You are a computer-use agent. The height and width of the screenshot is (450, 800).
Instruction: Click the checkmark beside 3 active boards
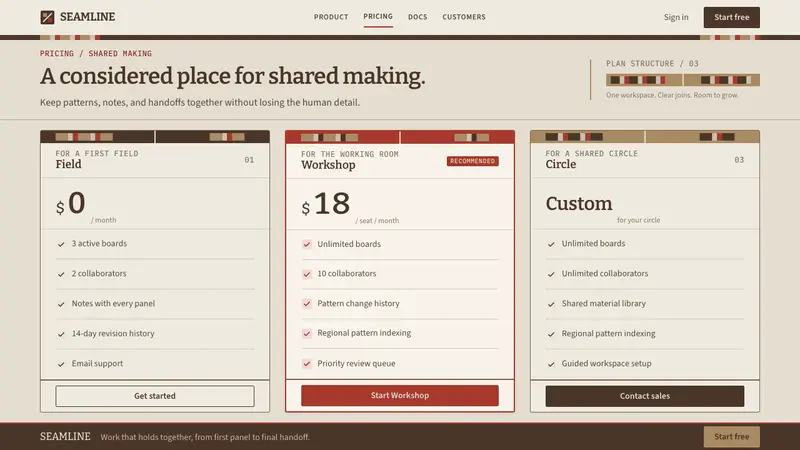(x=61, y=244)
